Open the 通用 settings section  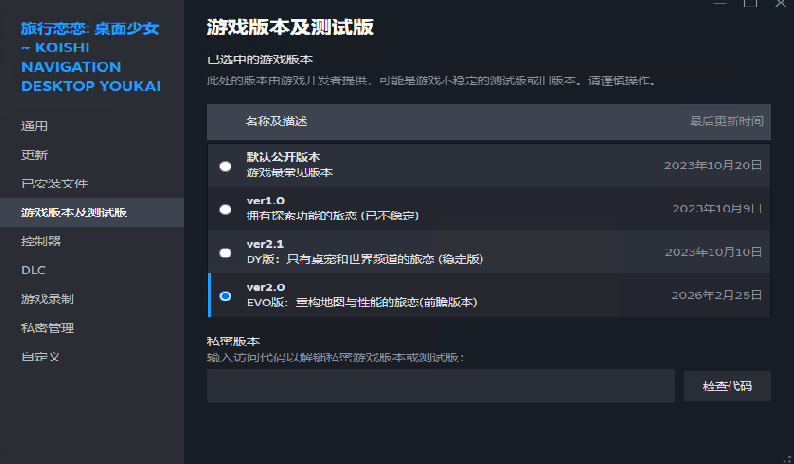[34, 126]
